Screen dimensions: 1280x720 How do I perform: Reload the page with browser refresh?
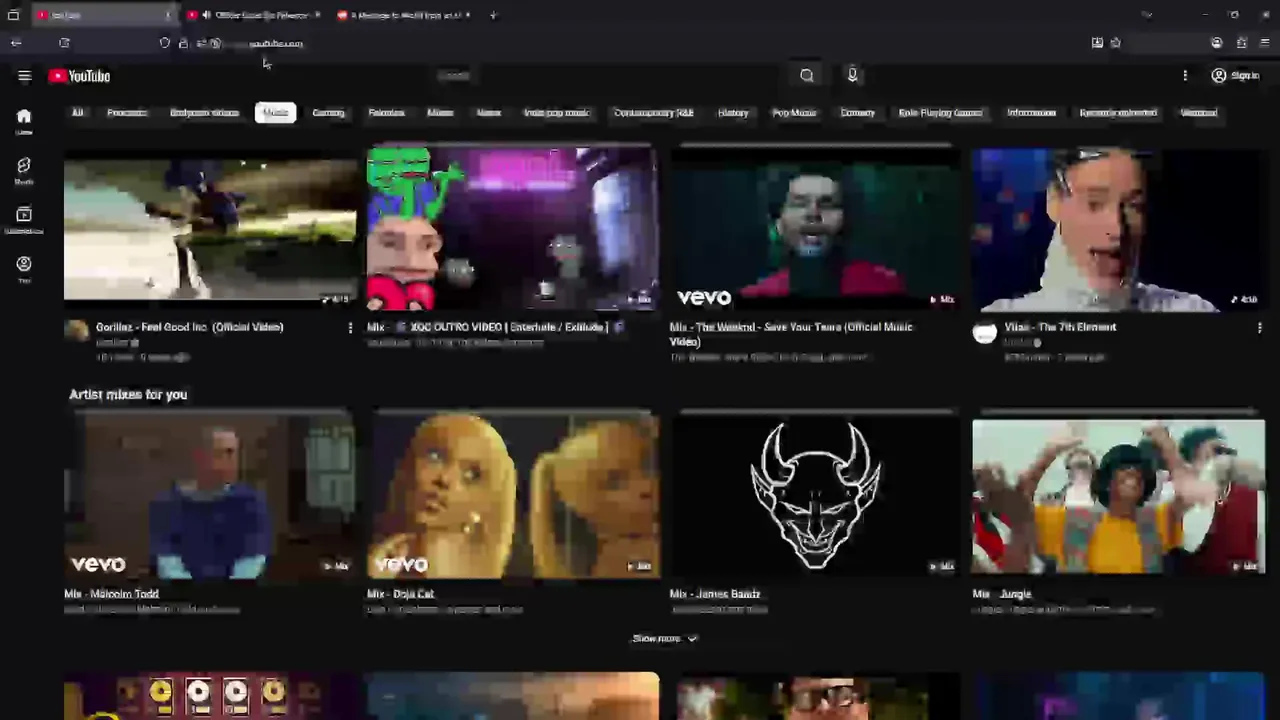[x=64, y=43]
